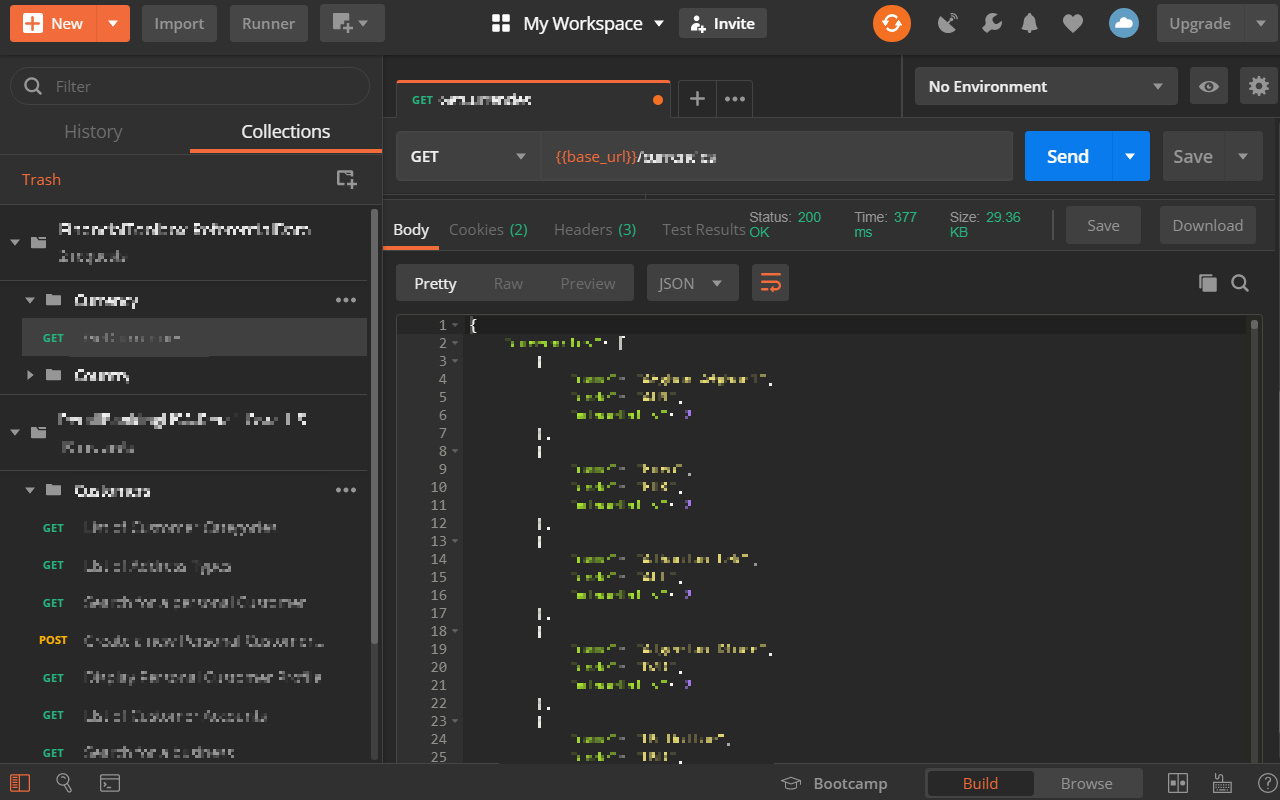Open the response Body tab
This screenshot has height=800, width=1280.
pos(411,229)
